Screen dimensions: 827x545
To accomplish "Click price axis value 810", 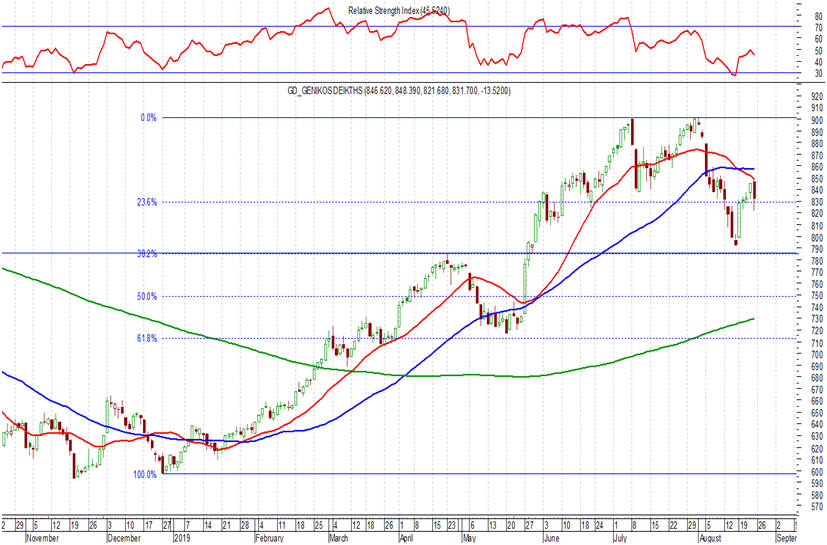I will 818,226.
